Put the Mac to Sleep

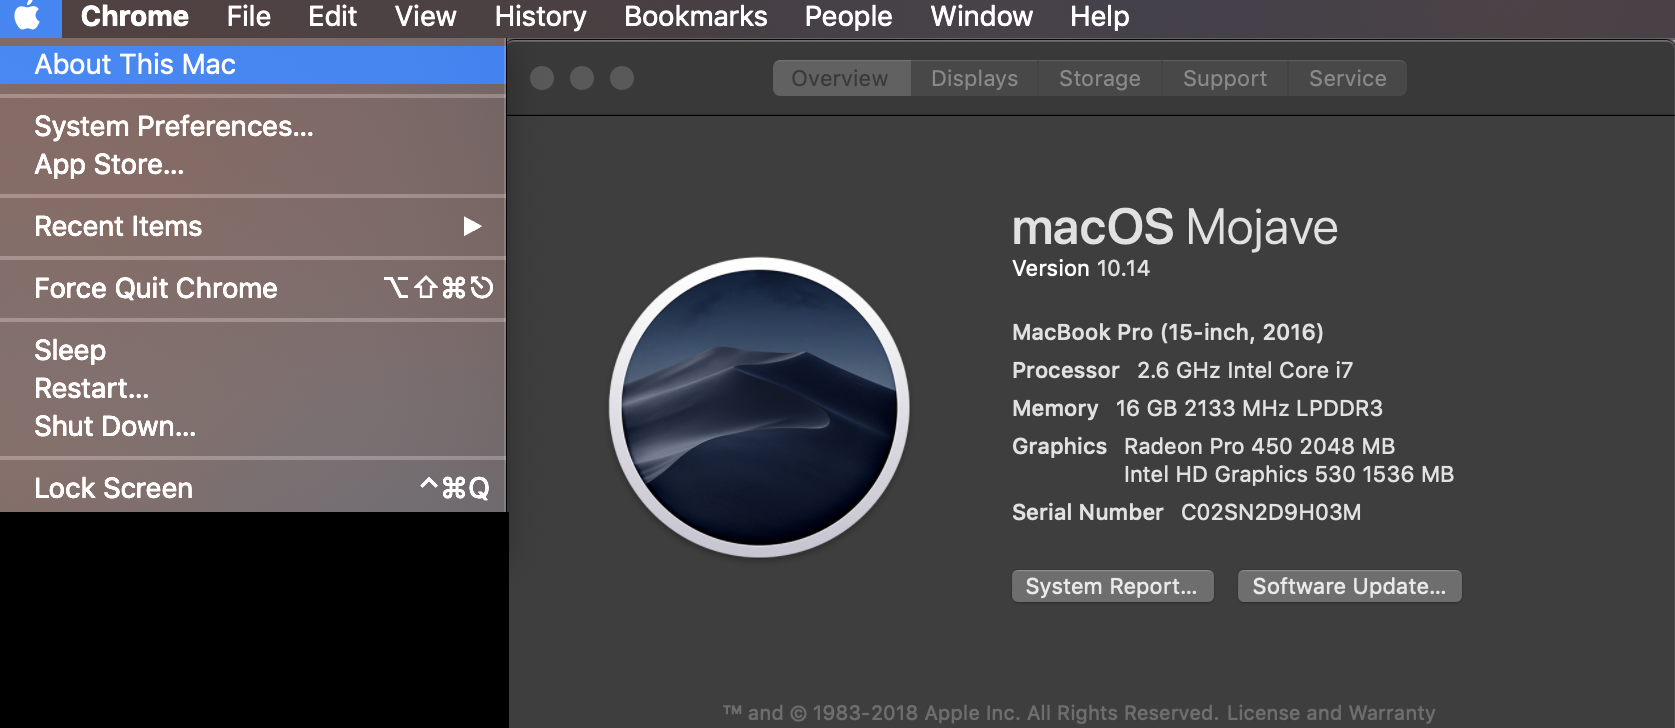tap(70, 351)
